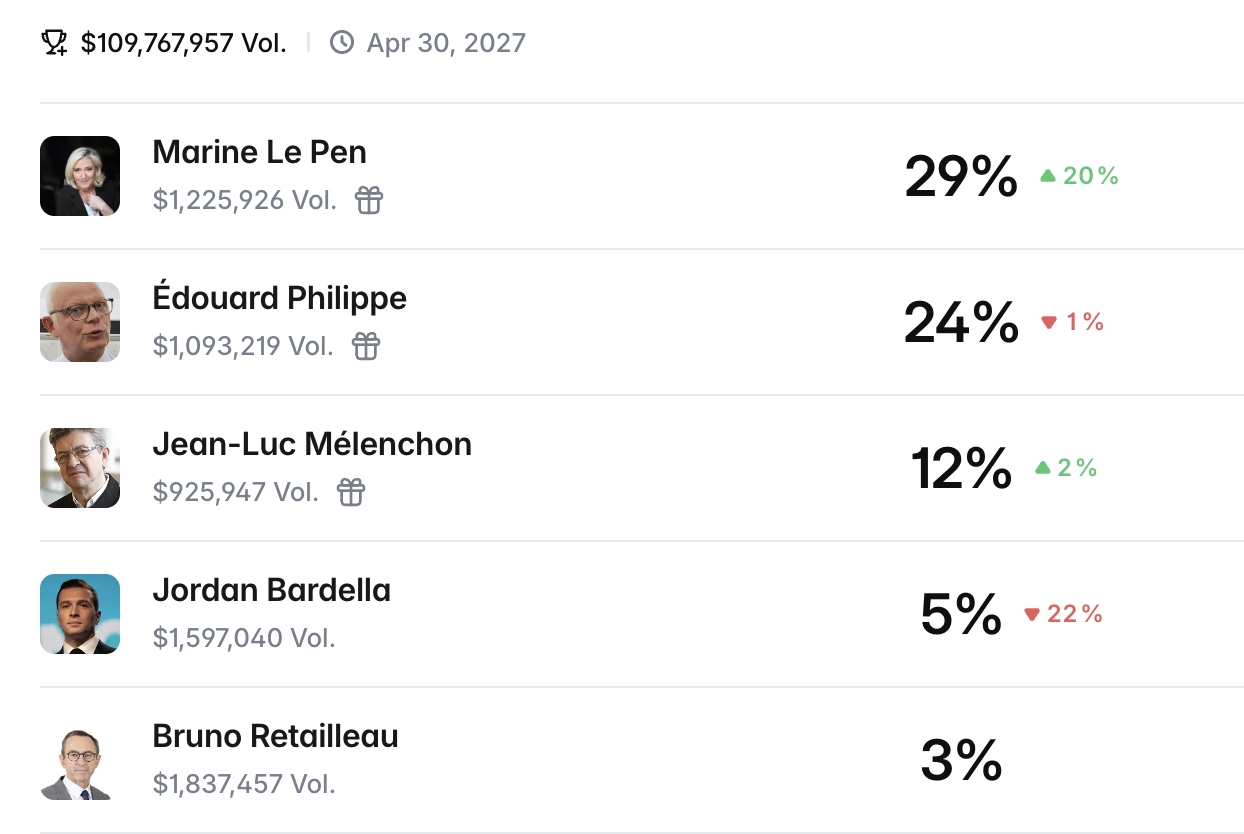Open the Bruno Retailleau market name
Screen dimensions: 1244x834
click(276, 736)
